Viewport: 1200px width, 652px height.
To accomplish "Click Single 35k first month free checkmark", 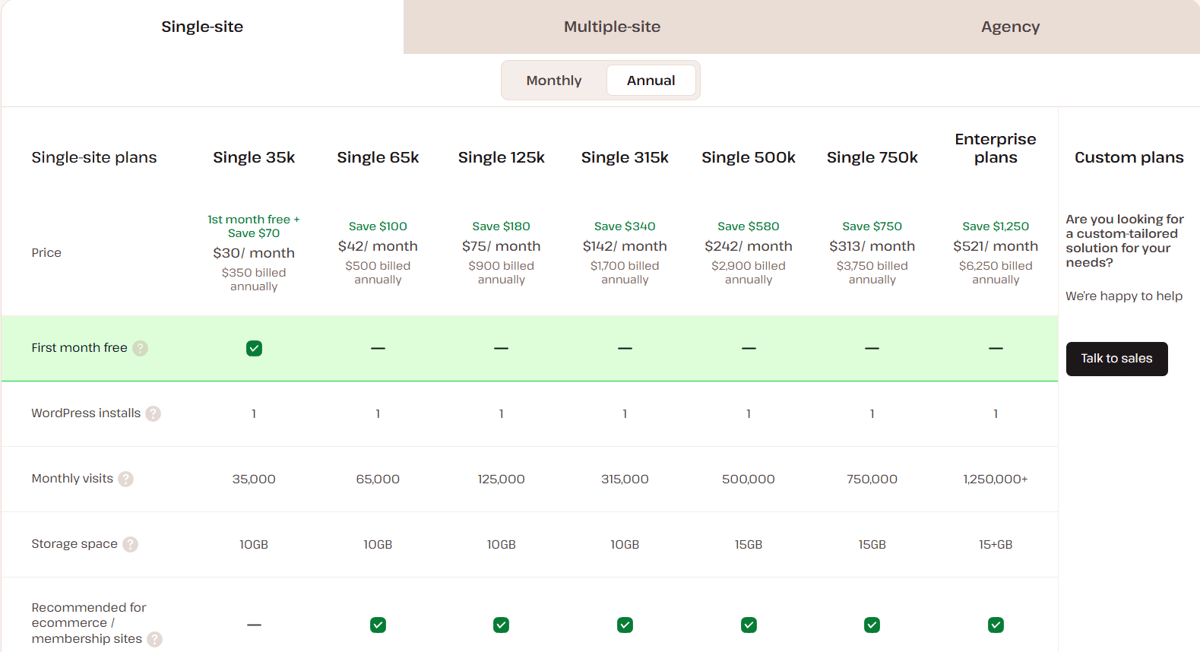I will click(254, 348).
